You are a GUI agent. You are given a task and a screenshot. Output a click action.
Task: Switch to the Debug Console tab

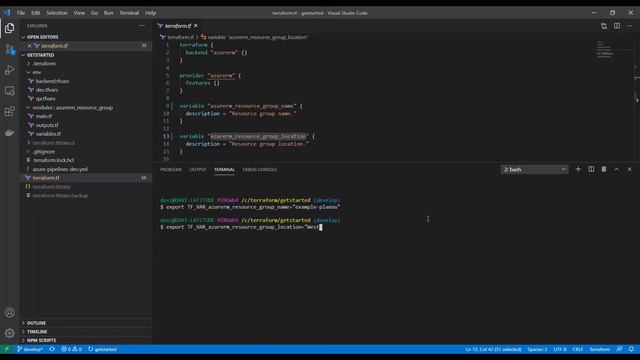pos(260,169)
